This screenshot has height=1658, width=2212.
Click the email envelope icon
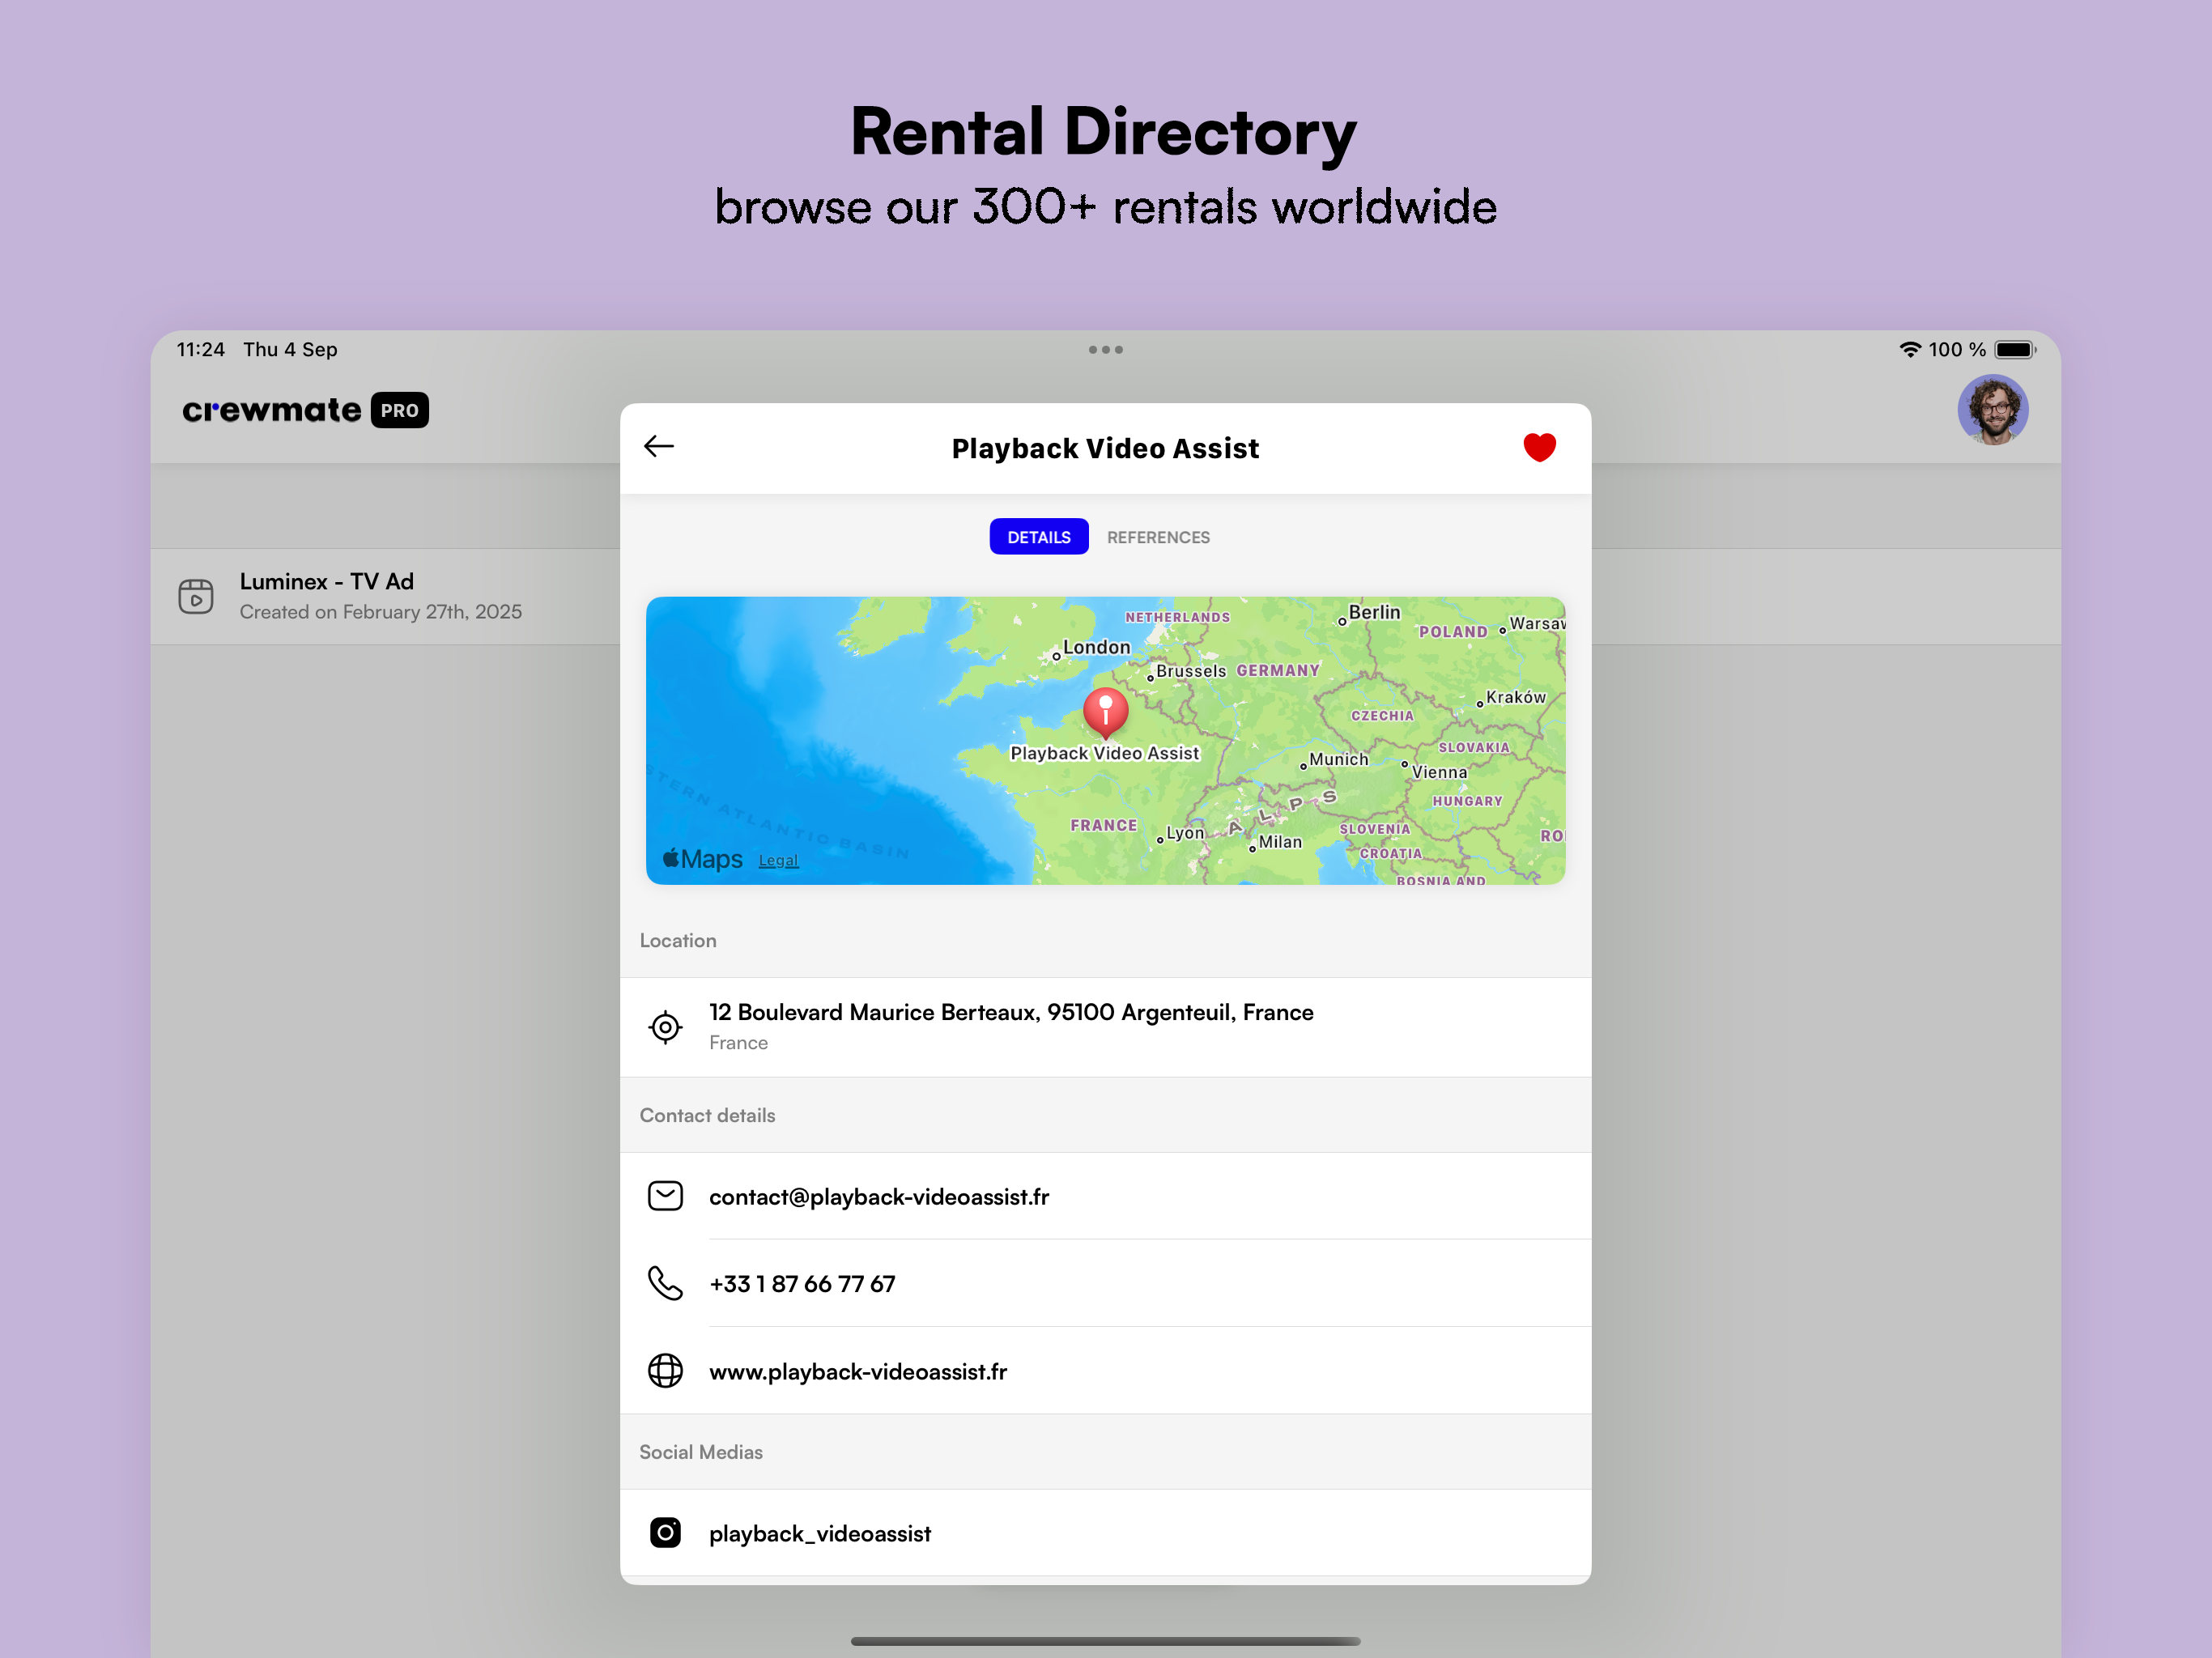click(x=665, y=1196)
